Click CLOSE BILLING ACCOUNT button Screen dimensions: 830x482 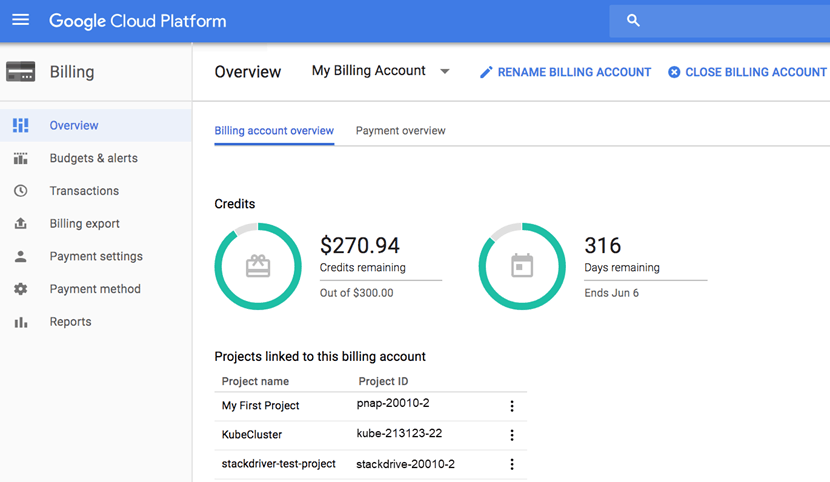click(x=747, y=72)
